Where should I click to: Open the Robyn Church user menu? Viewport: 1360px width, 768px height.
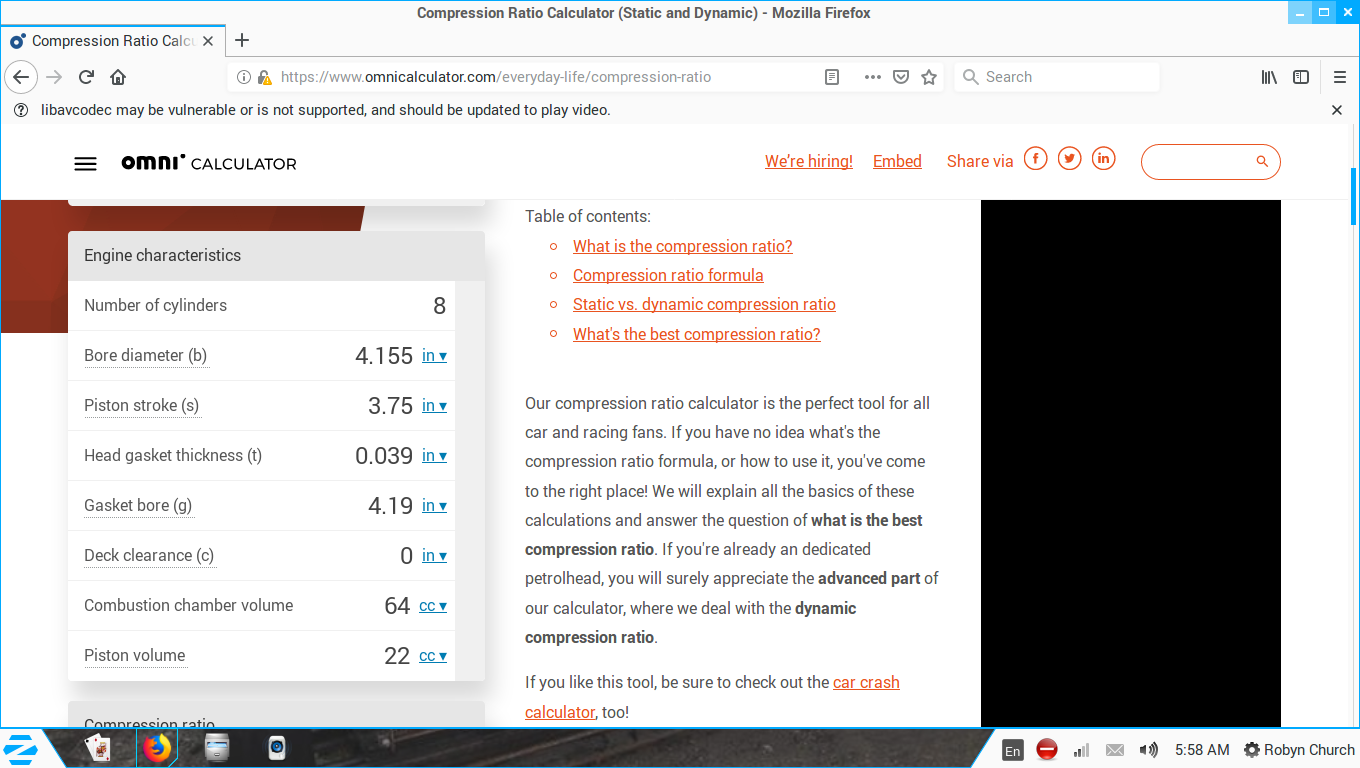[1299, 750]
